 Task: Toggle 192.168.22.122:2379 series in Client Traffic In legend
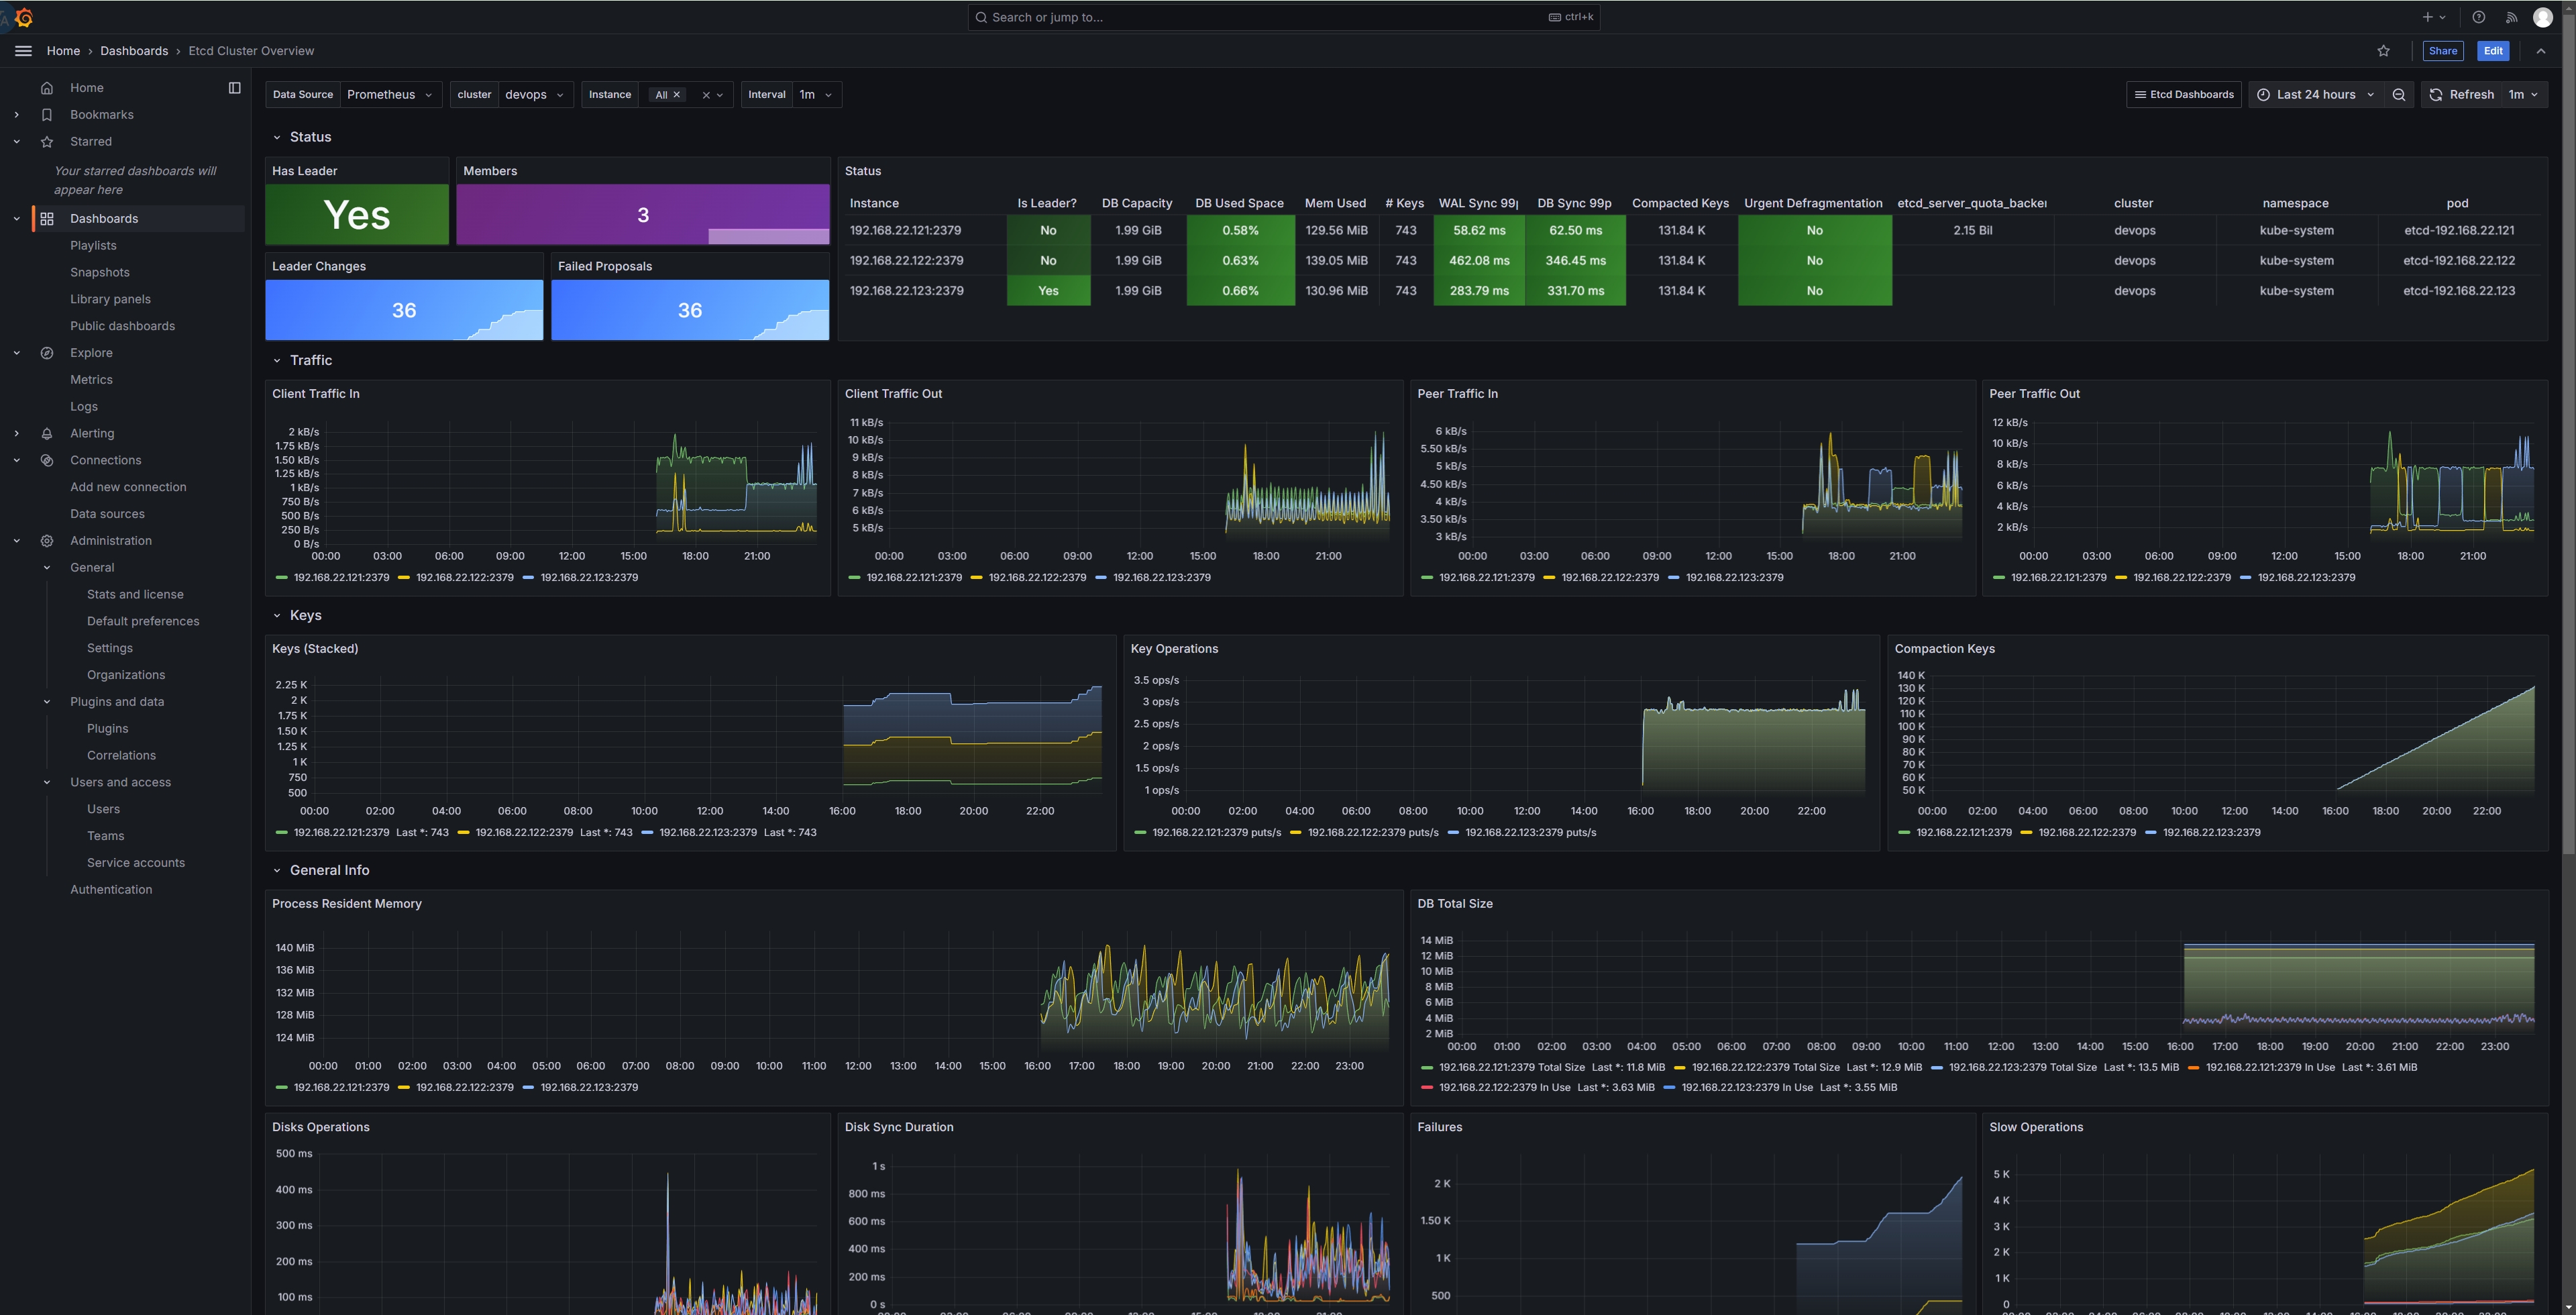tap(464, 577)
